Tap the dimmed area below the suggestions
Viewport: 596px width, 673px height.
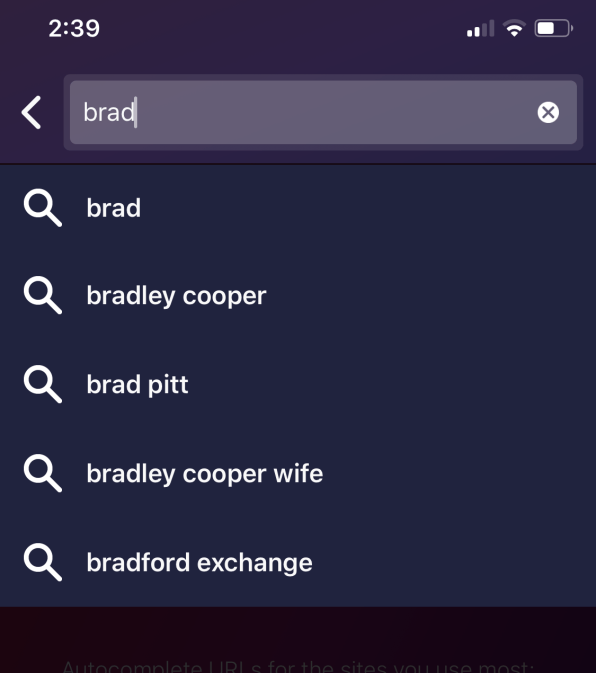[x=298, y=633]
